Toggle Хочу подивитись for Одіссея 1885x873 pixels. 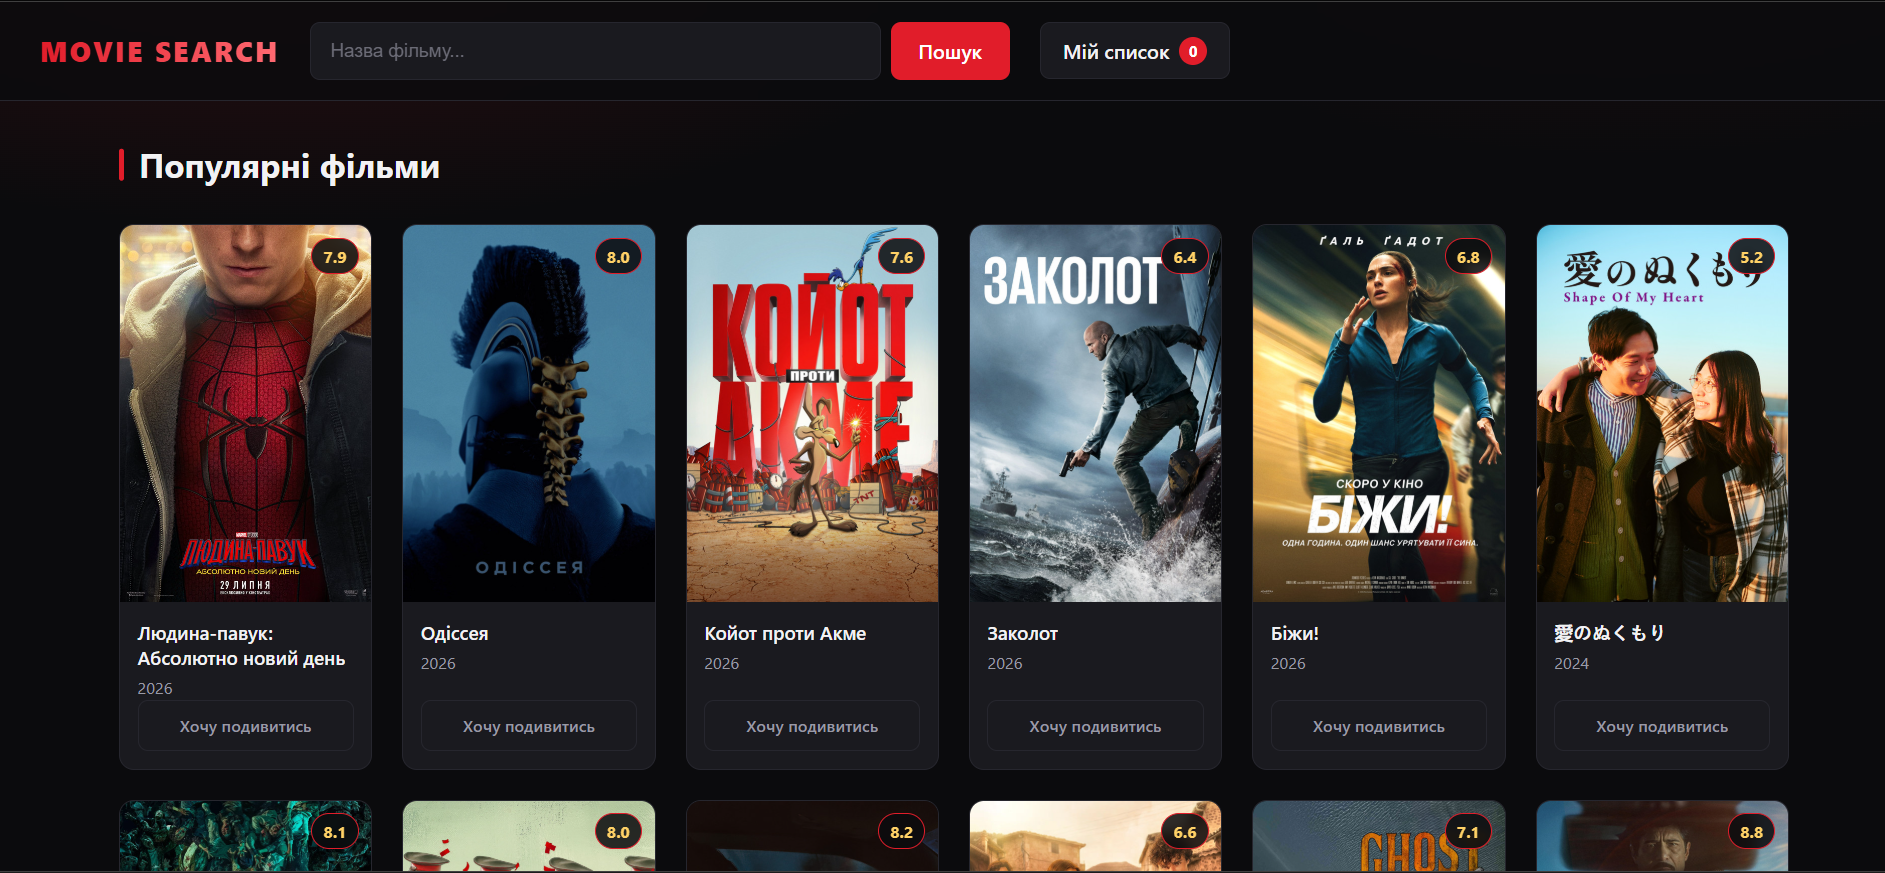[x=529, y=726]
